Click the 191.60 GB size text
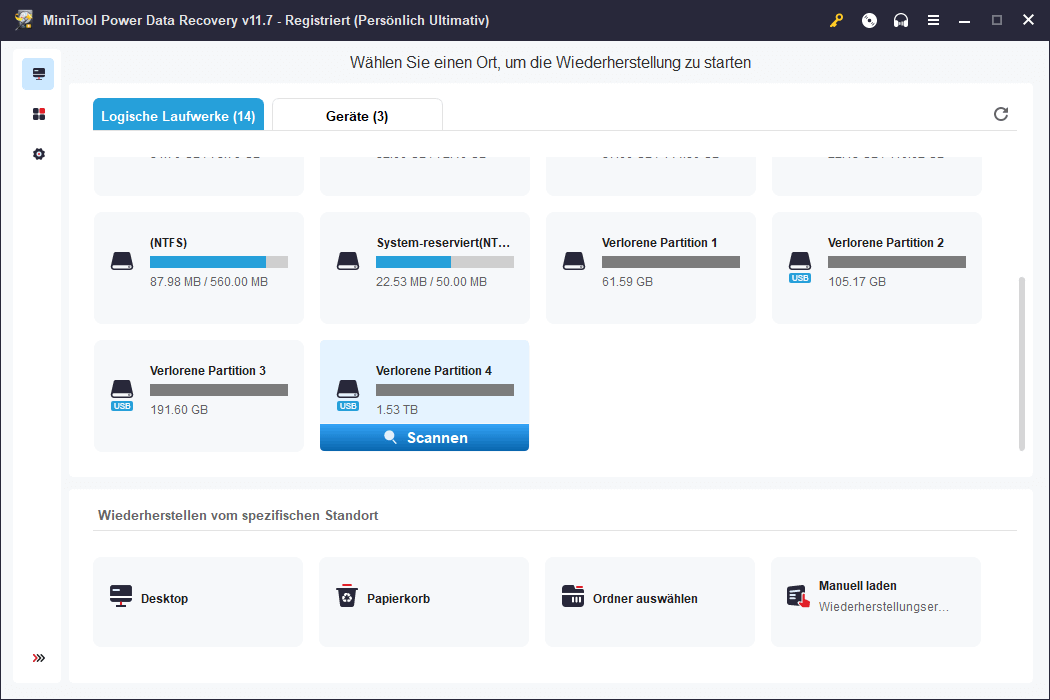The width and height of the screenshot is (1050, 700). [179, 410]
